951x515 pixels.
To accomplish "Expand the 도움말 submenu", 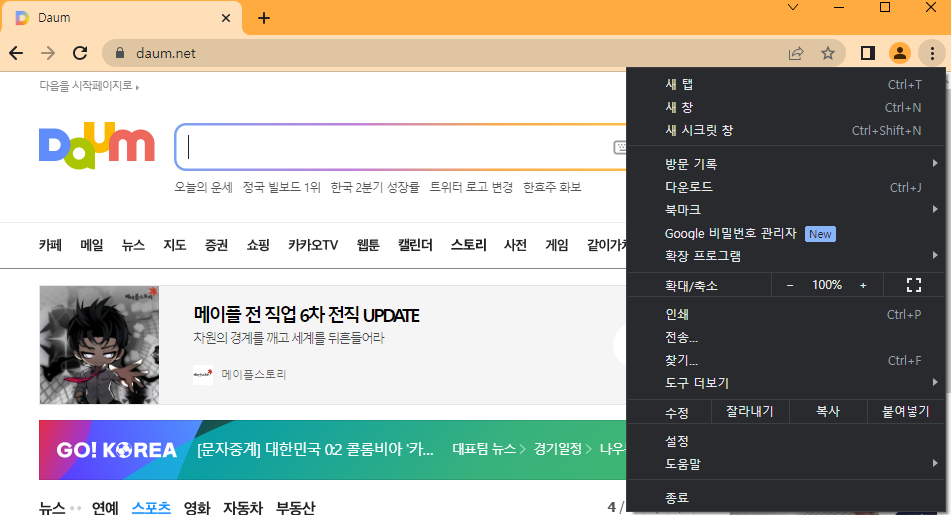I will coord(786,464).
